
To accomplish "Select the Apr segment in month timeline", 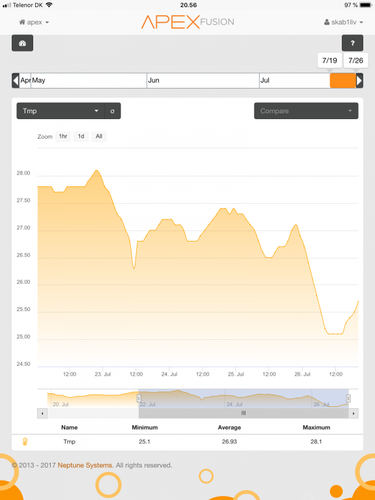I will click(x=25, y=80).
